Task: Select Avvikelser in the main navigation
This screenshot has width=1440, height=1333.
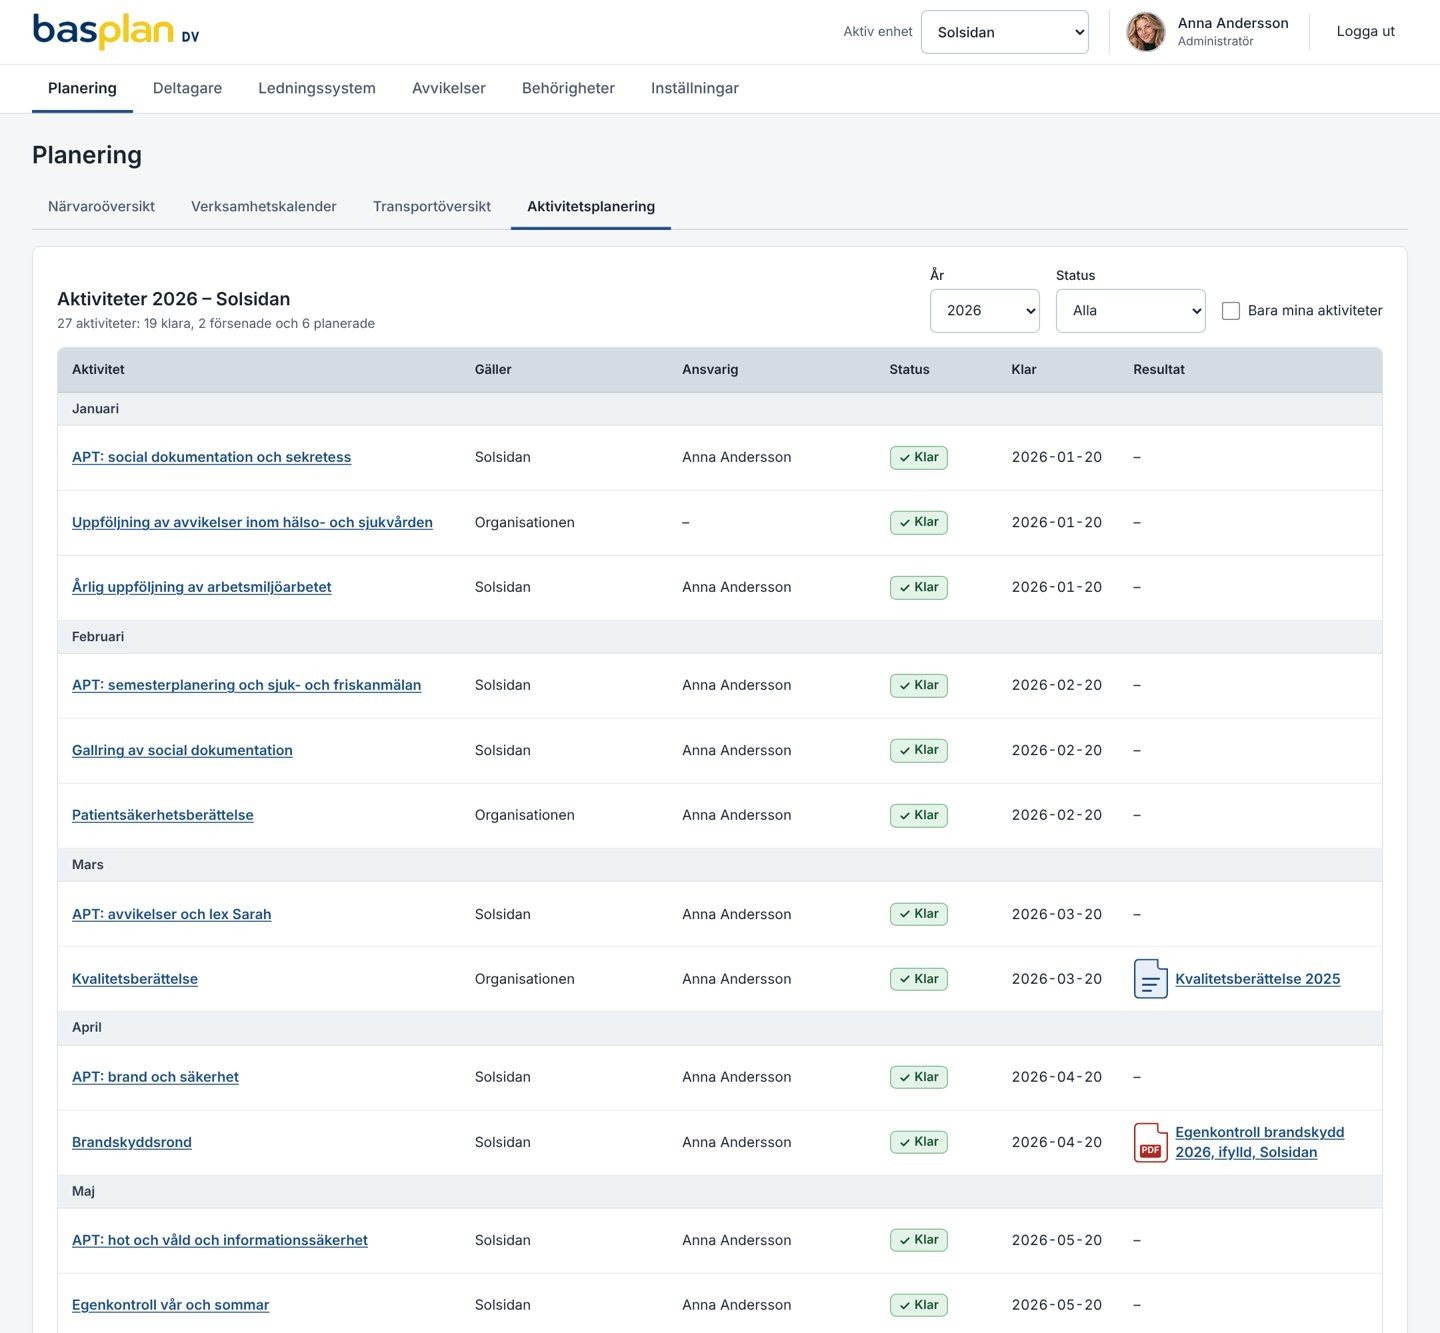Action: (x=449, y=88)
